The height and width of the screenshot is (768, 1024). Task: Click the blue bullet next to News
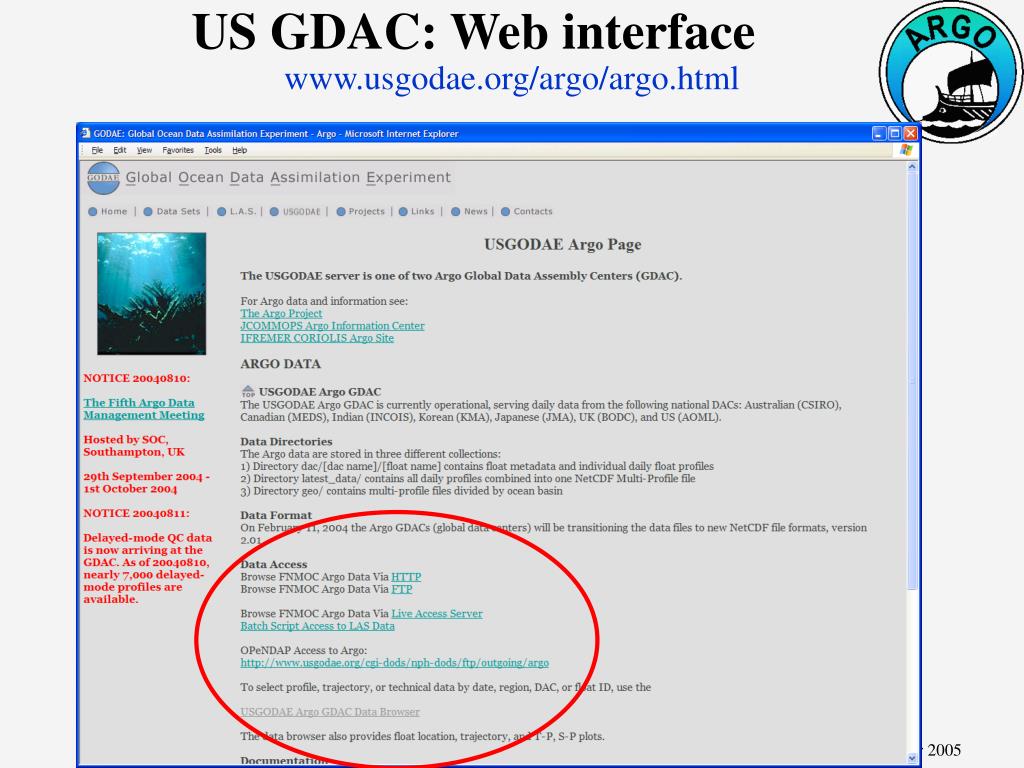pyautogui.click(x=456, y=212)
